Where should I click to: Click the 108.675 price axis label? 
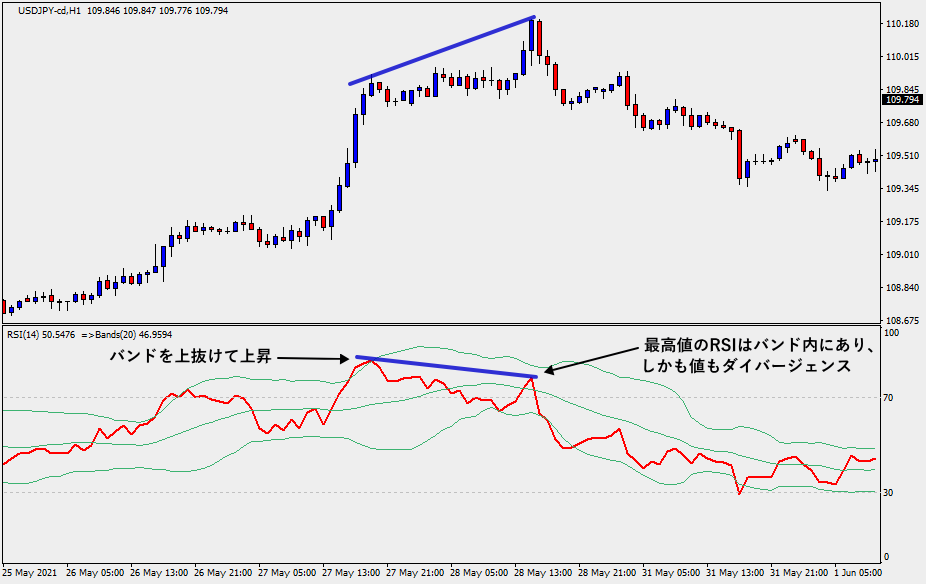point(902,320)
